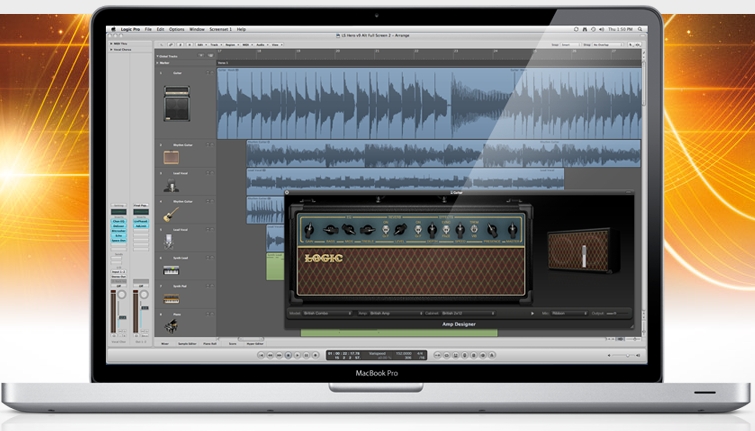Open the Screenset 1 menu
This screenshot has width=755, height=431.
point(221,29)
